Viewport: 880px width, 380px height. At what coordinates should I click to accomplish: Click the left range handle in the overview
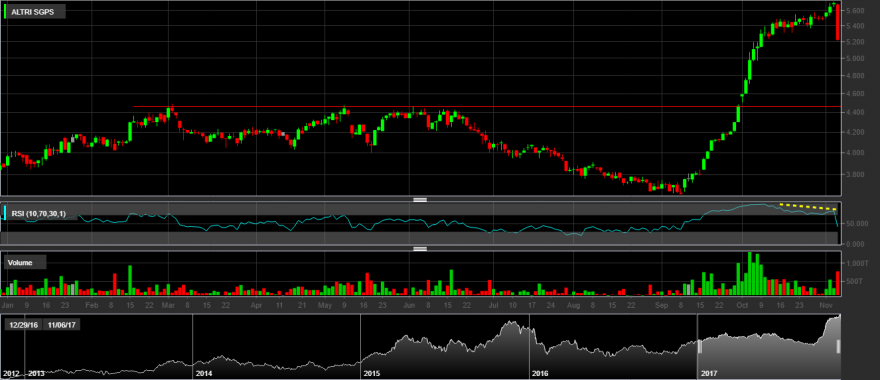click(x=700, y=346)
